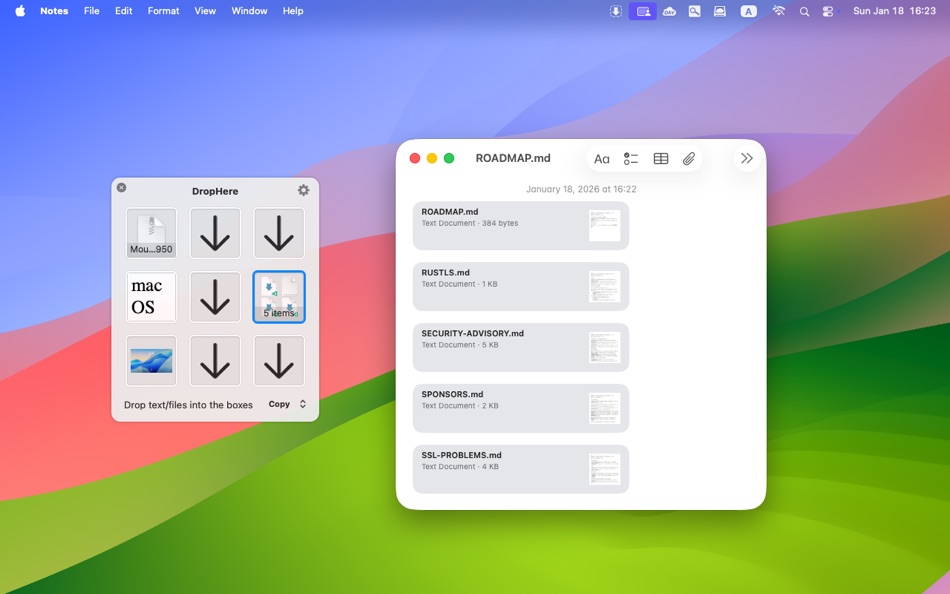Image resolution: width=950 pixels, height=594 pixels.
Task: Open DropHere settings gear
Action: 303,189
